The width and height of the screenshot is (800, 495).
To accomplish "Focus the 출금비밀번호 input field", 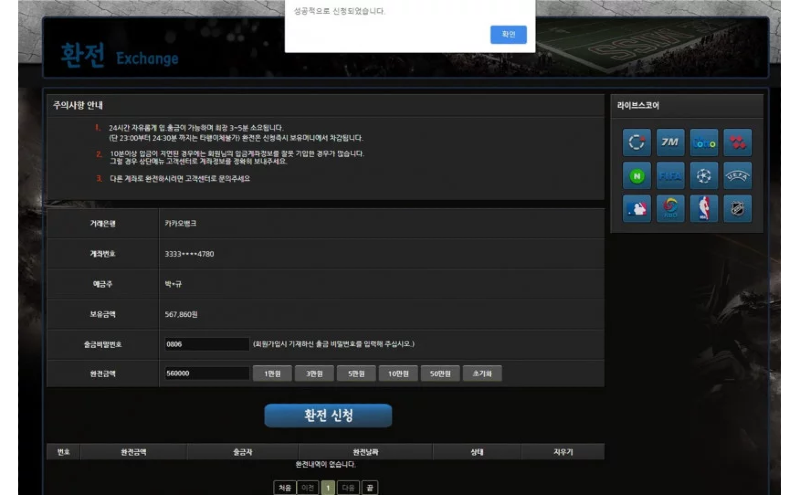I will pyautogui.click(x=206, y=344).
